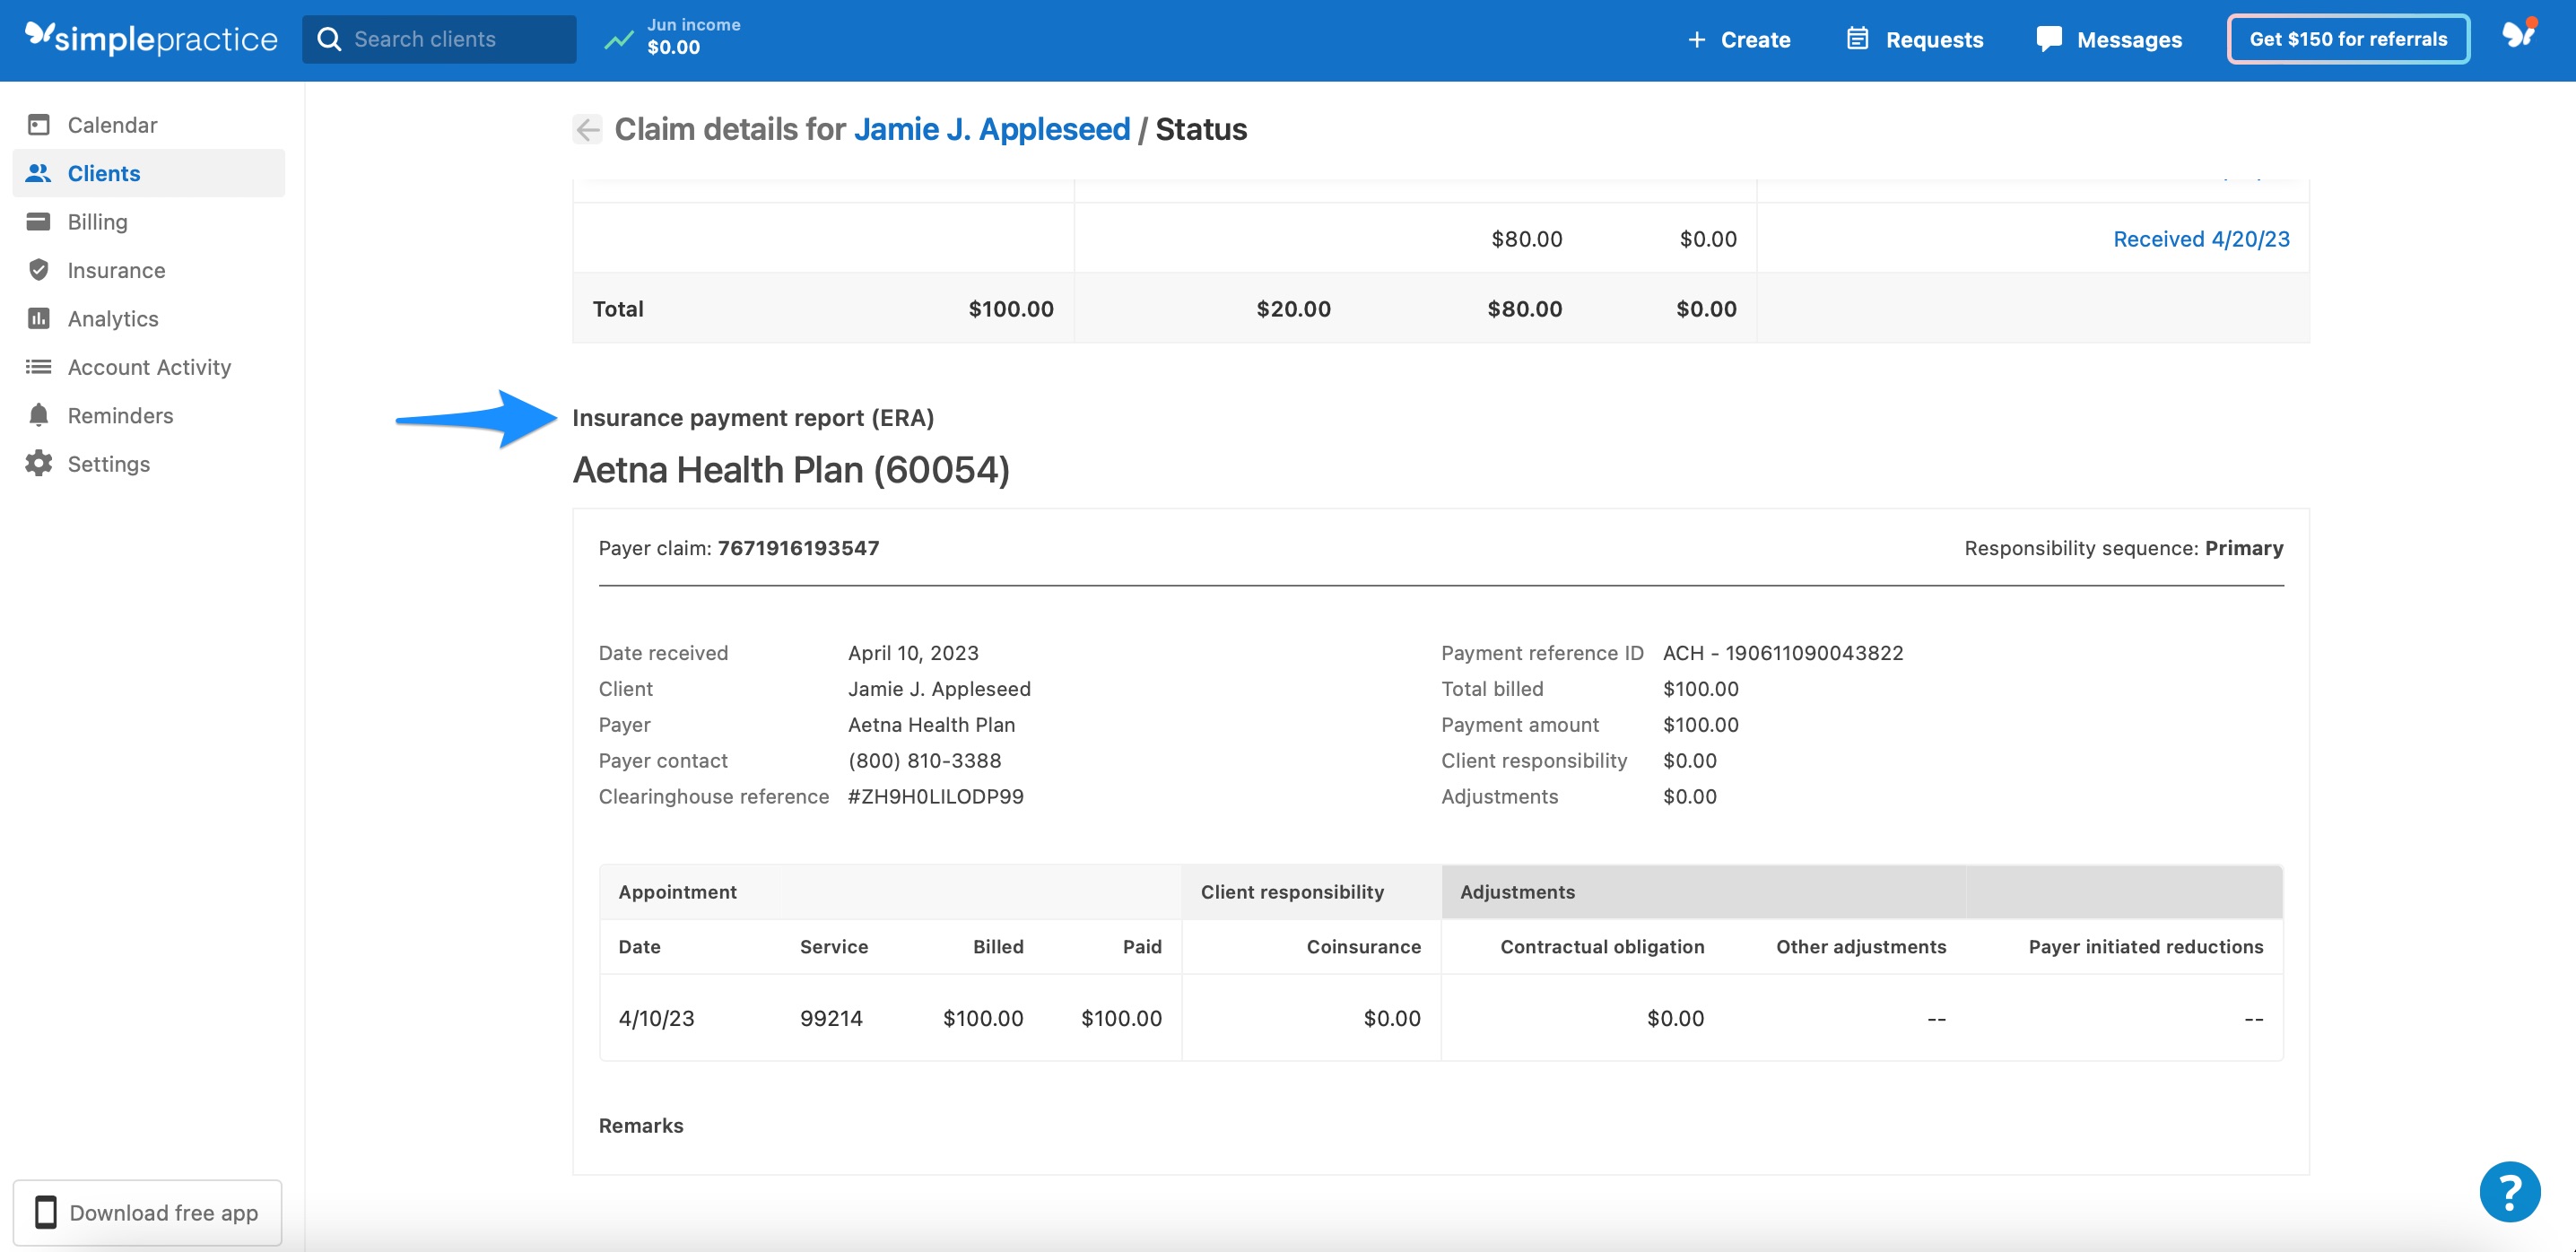Open Account Activity

click(x=149, y=366)
